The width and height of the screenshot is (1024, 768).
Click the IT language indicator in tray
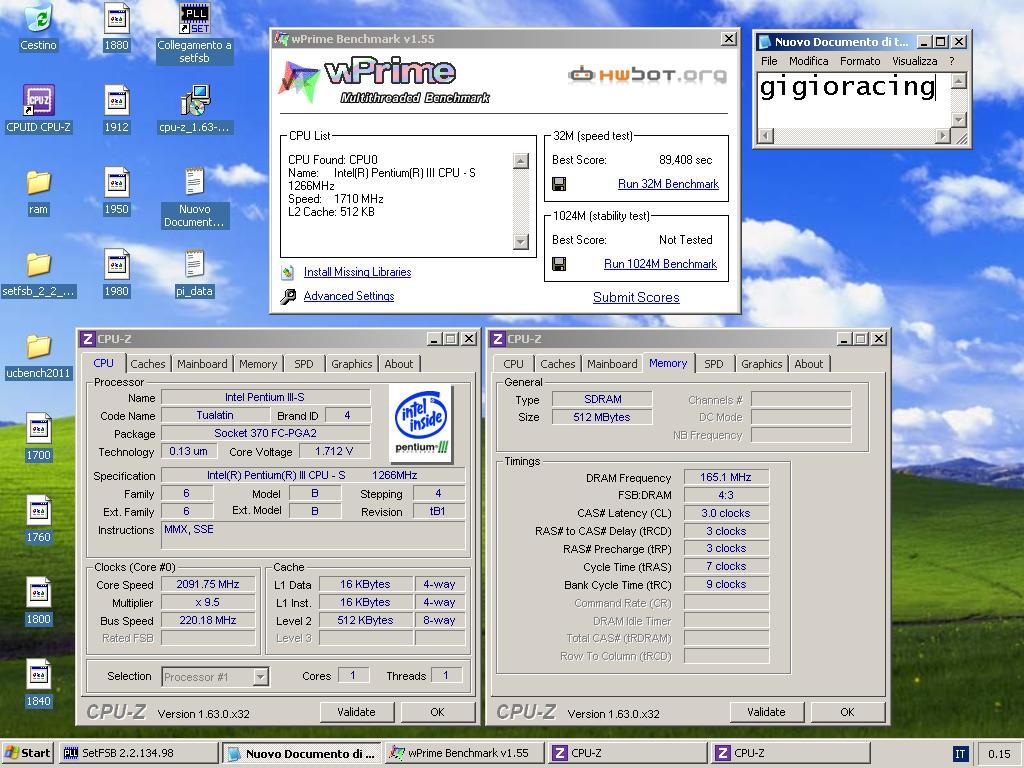coord(960,754)
